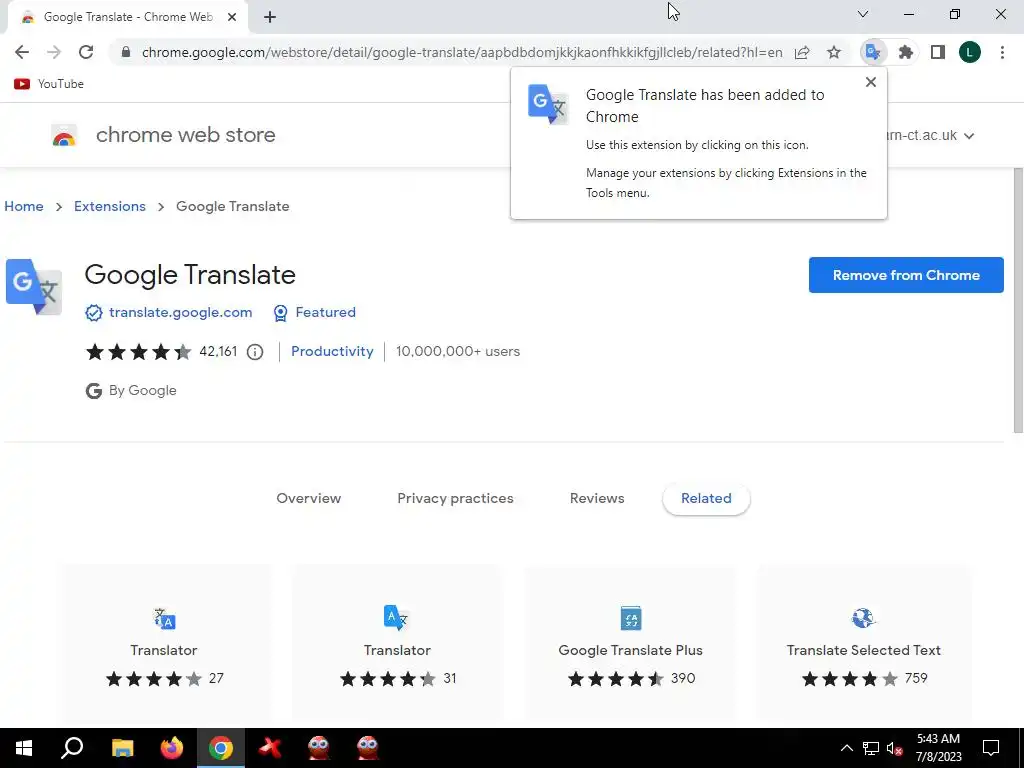Screen dimensions: 1024x768
Task: Close the Google Translate browser tab
Action: (232, 18)
